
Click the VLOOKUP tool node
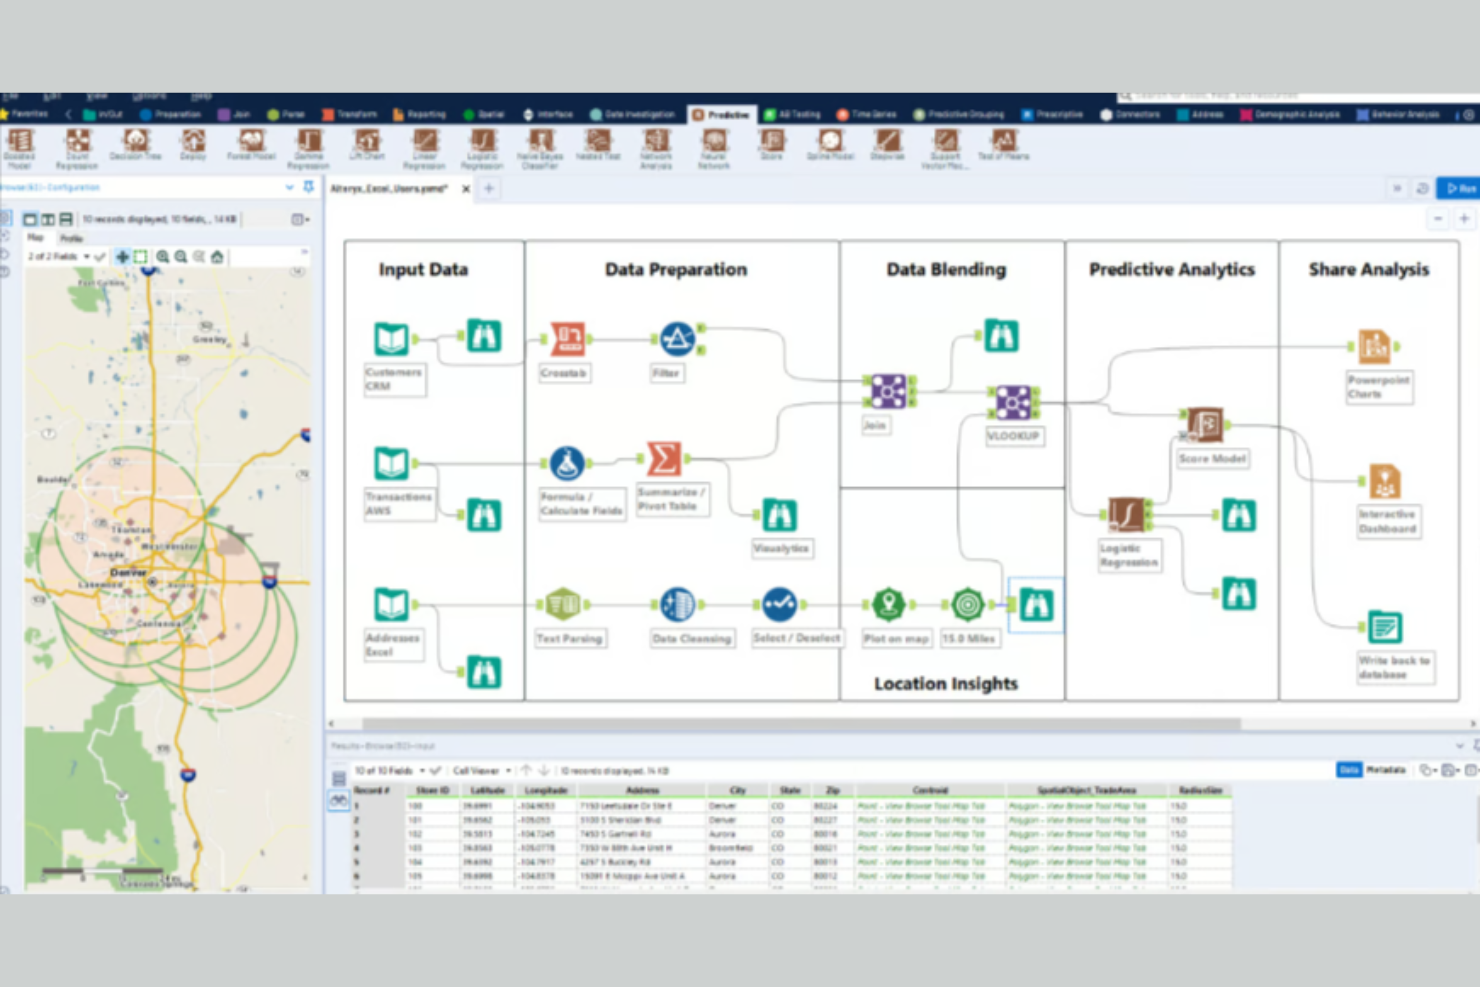[x=1012, y=402]
